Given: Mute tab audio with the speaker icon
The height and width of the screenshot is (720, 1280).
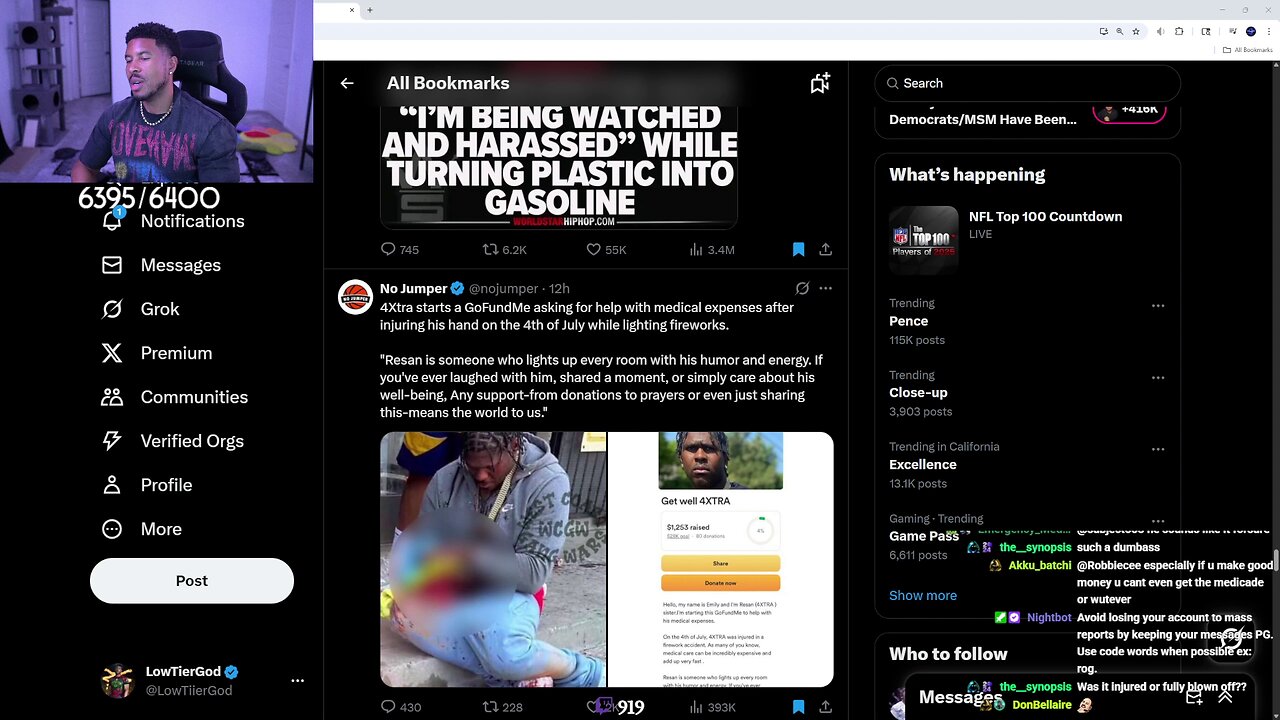Looking at the screenshot, I should pos(1160,32).
